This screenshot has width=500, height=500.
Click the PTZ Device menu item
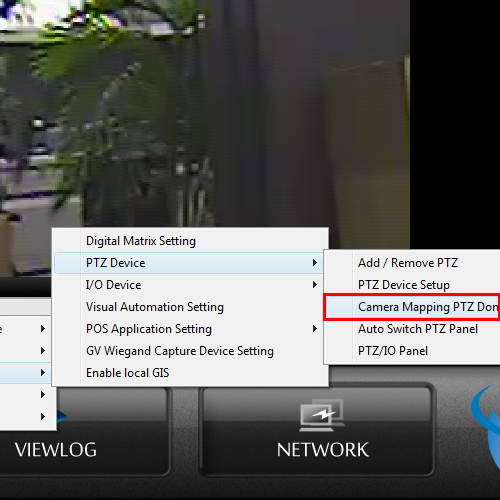pos(188,263)
